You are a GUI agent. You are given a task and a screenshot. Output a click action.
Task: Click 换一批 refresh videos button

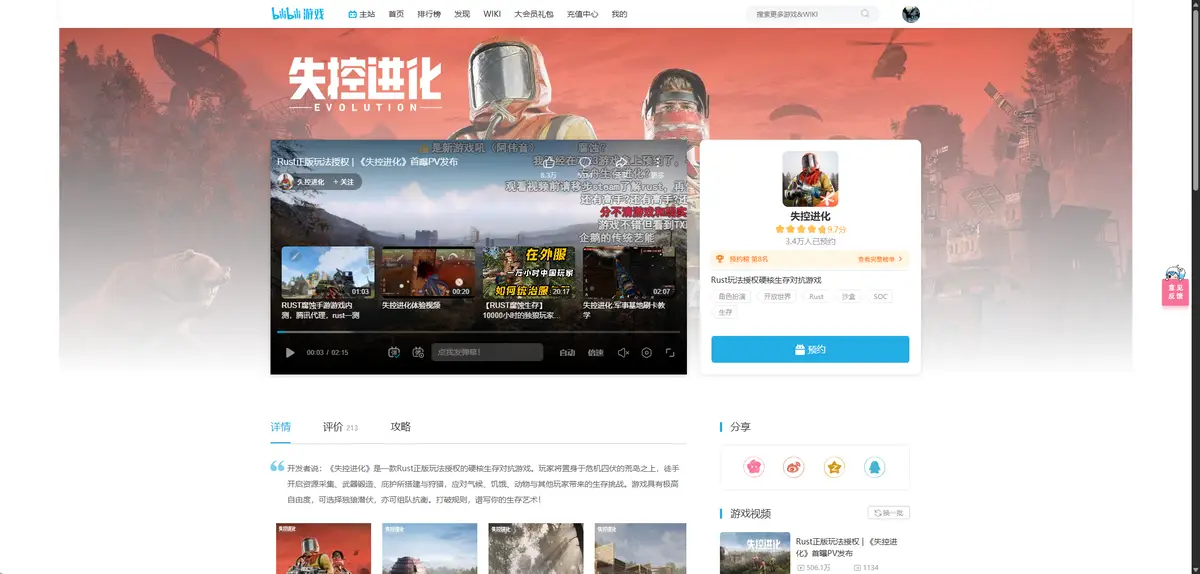click(x=888, y=513)
